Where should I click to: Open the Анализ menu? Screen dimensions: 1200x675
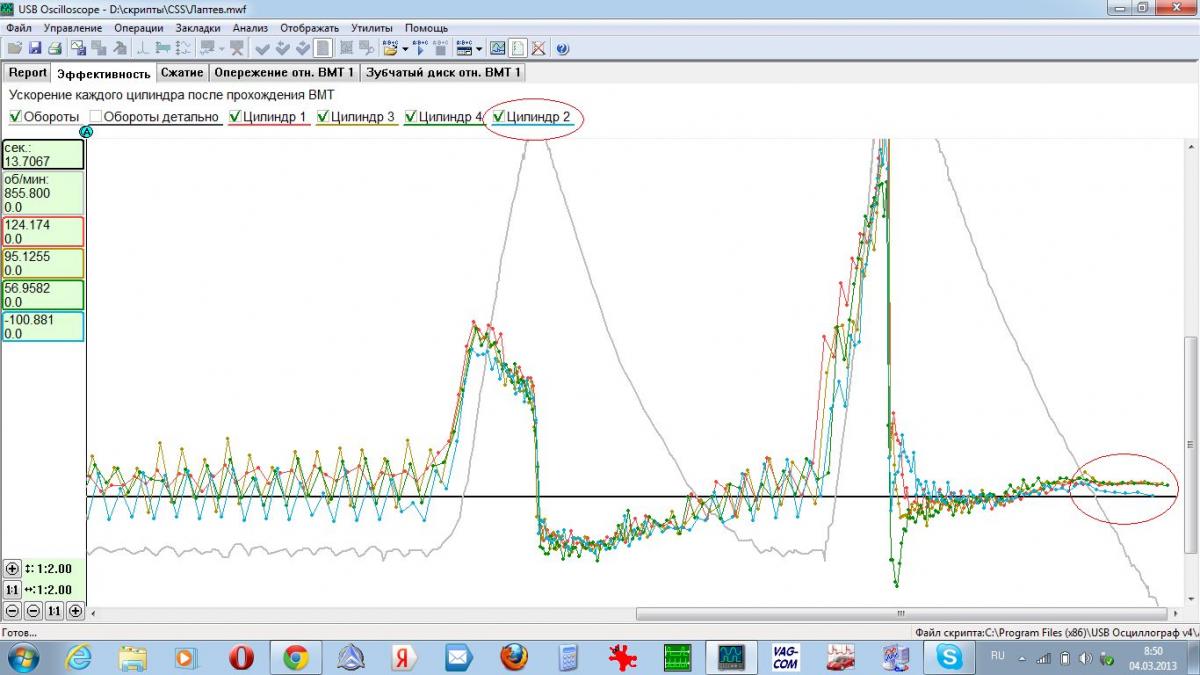(x=250, y=28)
